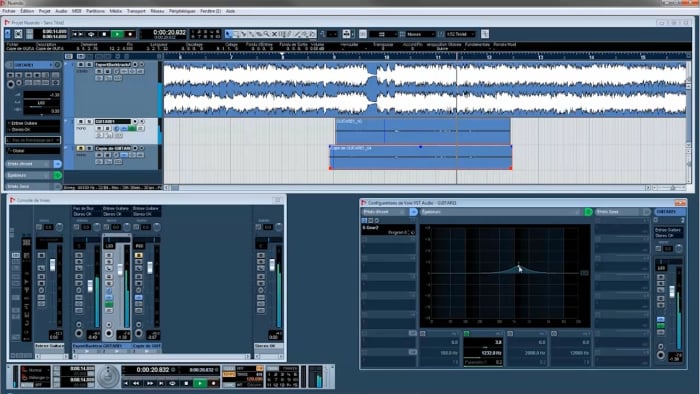Select the Copie de GUITAR01 audio event

tap(421, 158)
